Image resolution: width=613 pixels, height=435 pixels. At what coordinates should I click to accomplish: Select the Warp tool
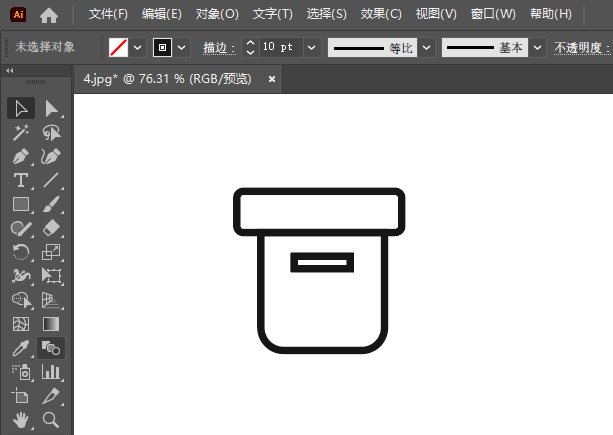(x=21, y=276)
